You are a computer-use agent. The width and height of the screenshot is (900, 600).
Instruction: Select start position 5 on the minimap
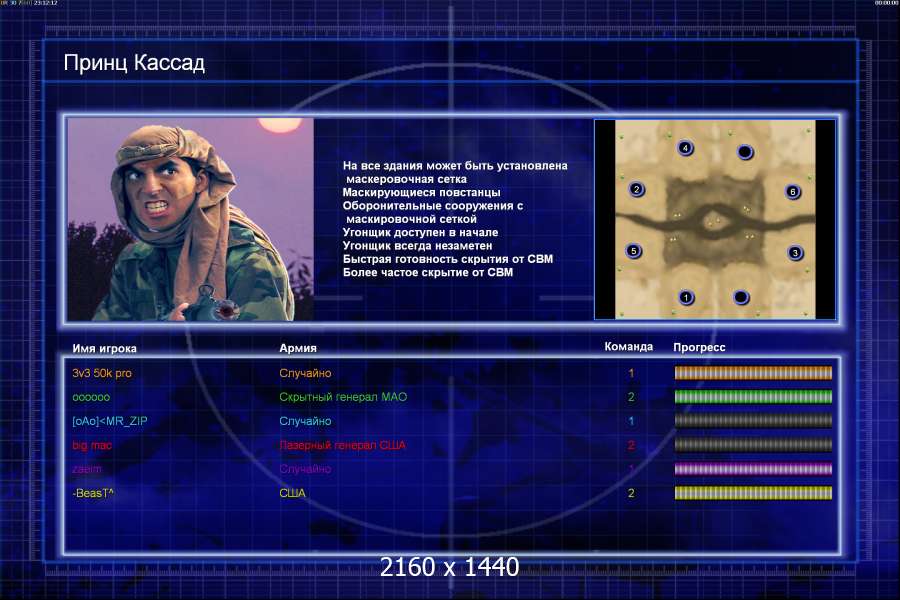click(x=634, y=251)
